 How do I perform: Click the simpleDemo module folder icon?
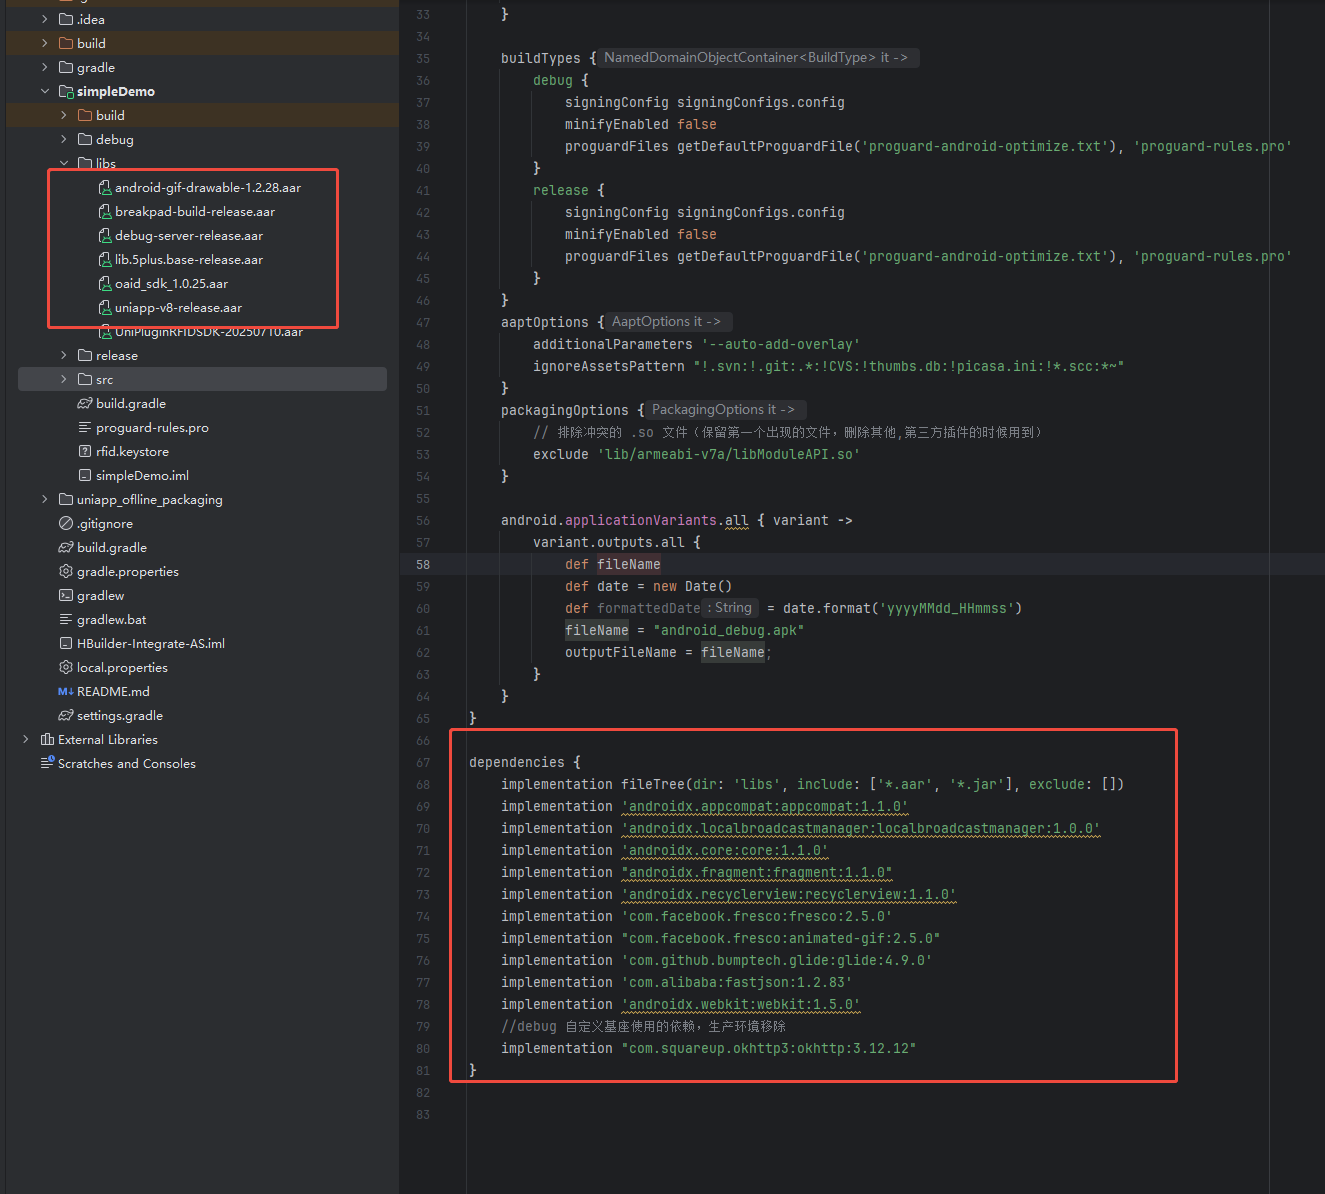[x=66, y=91]
